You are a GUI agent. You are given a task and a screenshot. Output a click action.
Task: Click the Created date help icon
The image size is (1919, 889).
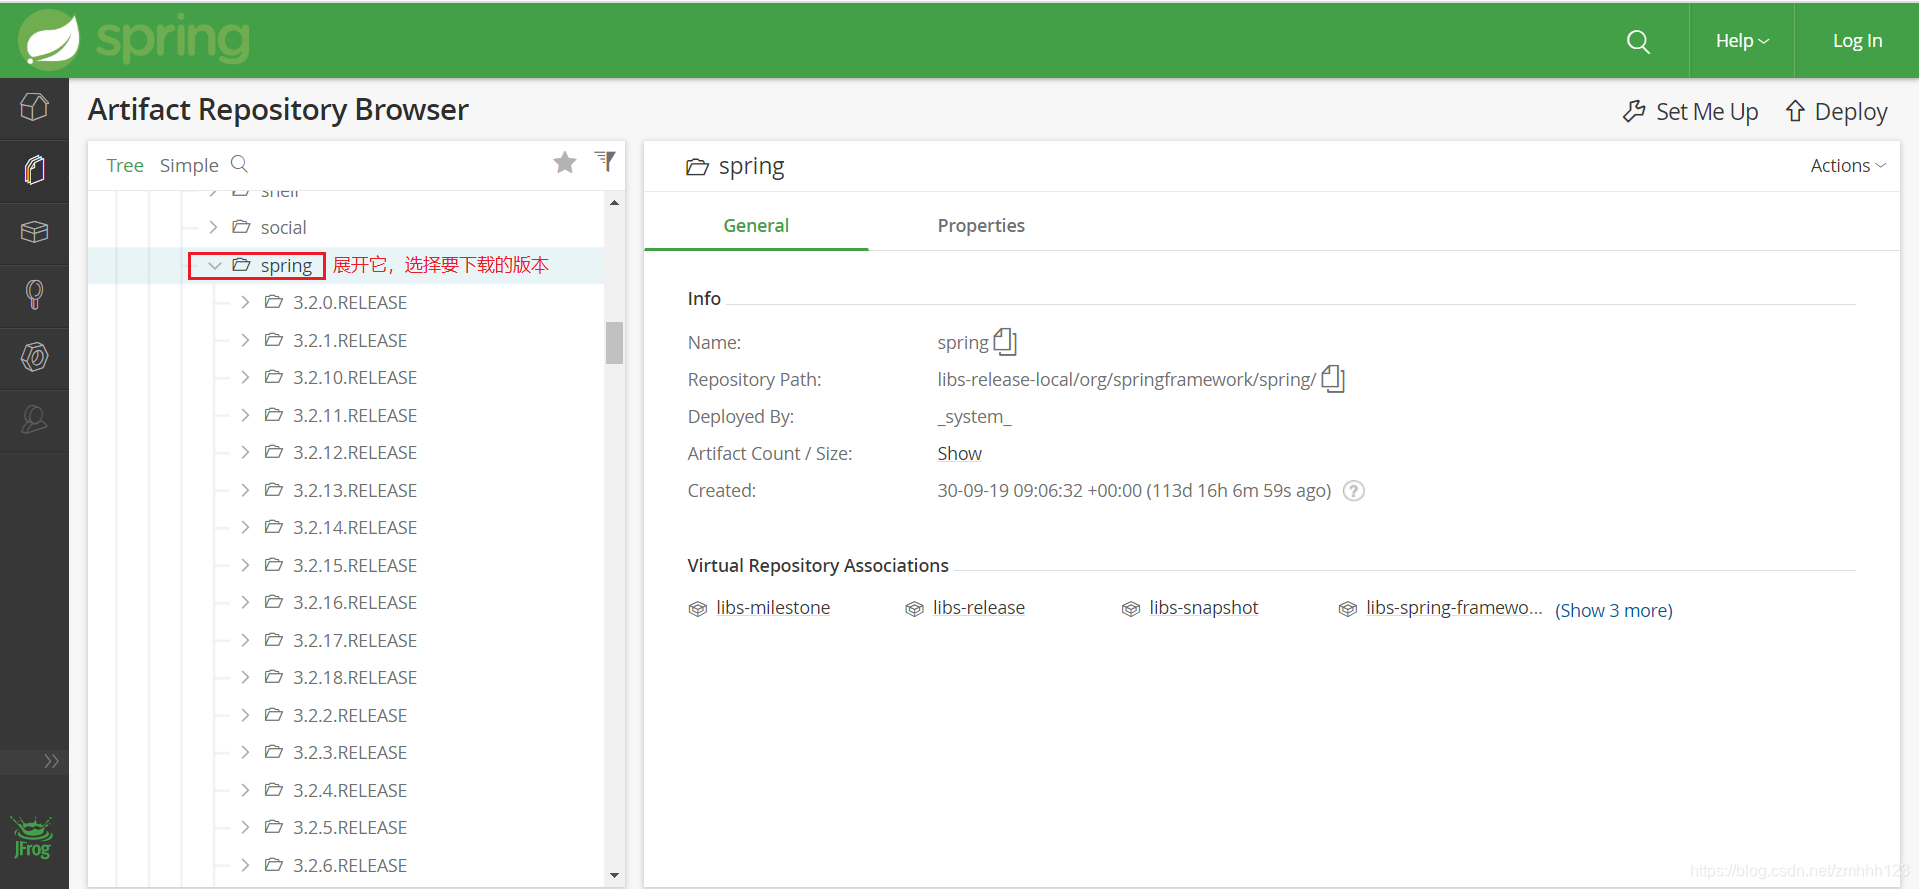point(1353,490)
